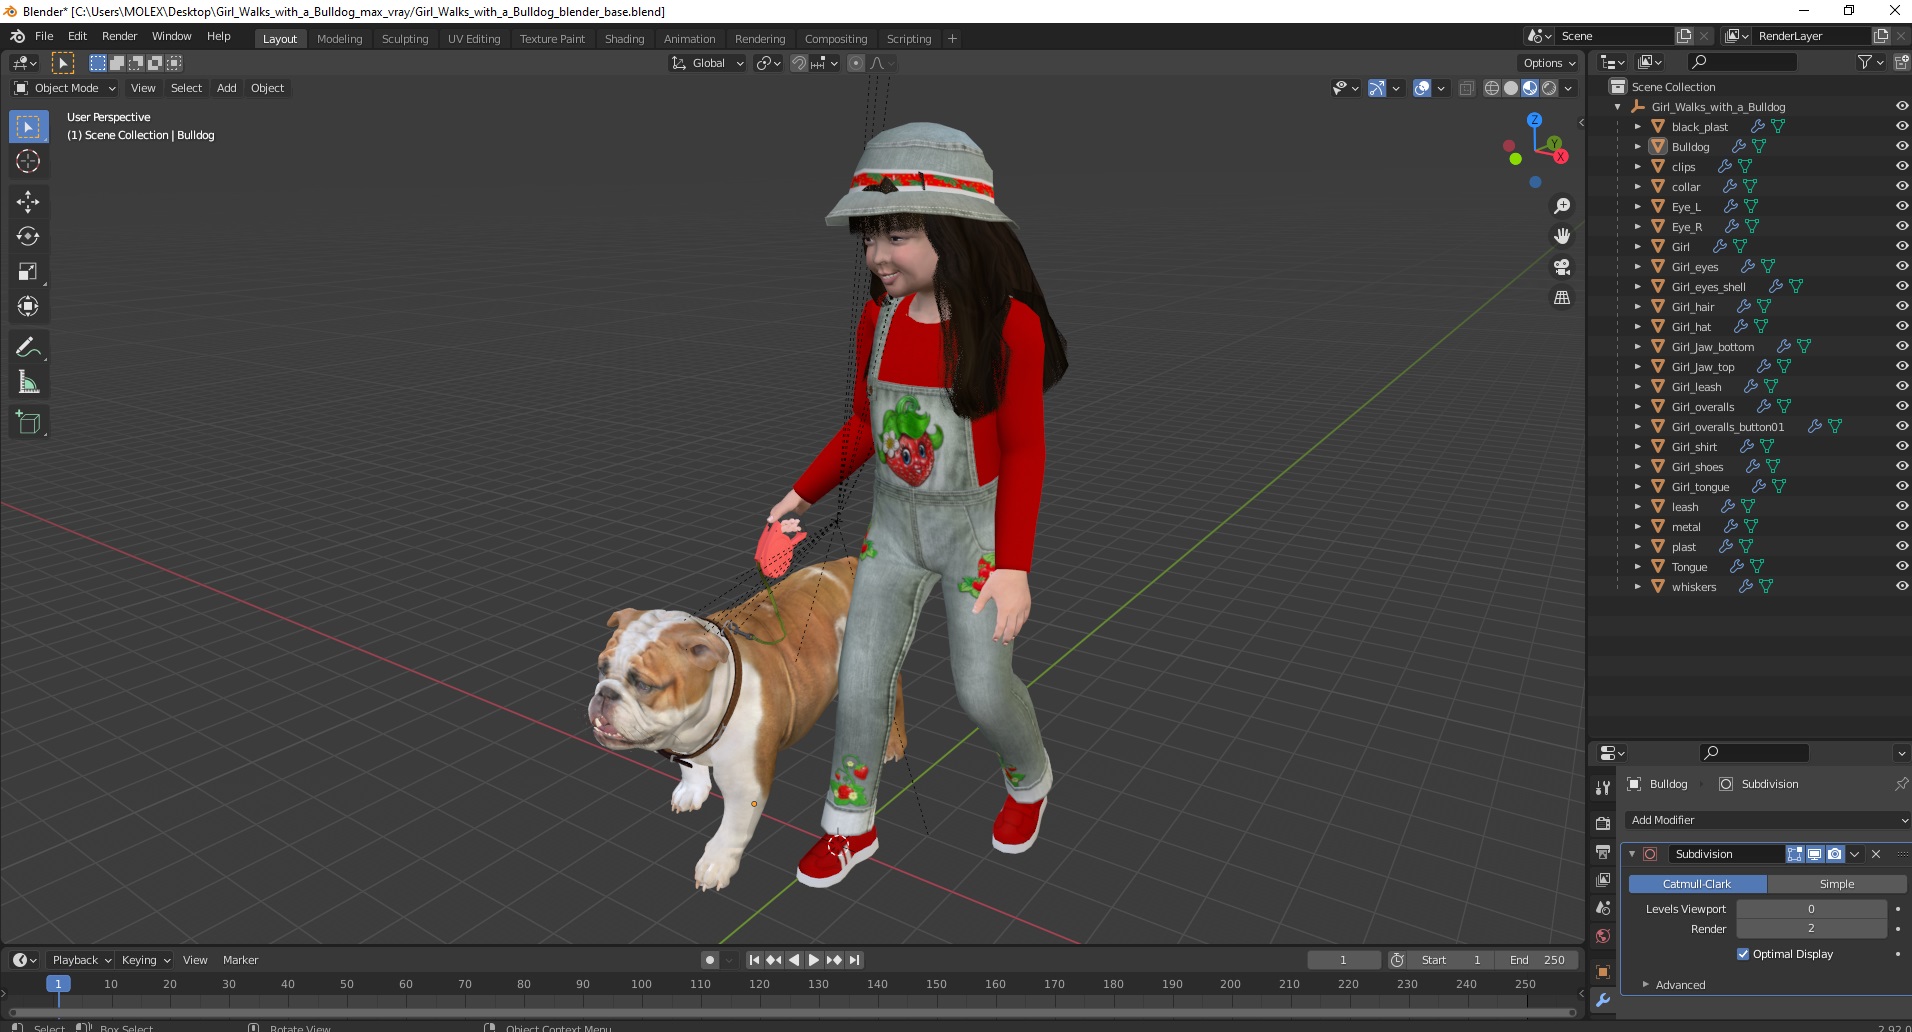
Task: Activate the Rotate tool
Action: pyautogui.click(x=28, y=237)
